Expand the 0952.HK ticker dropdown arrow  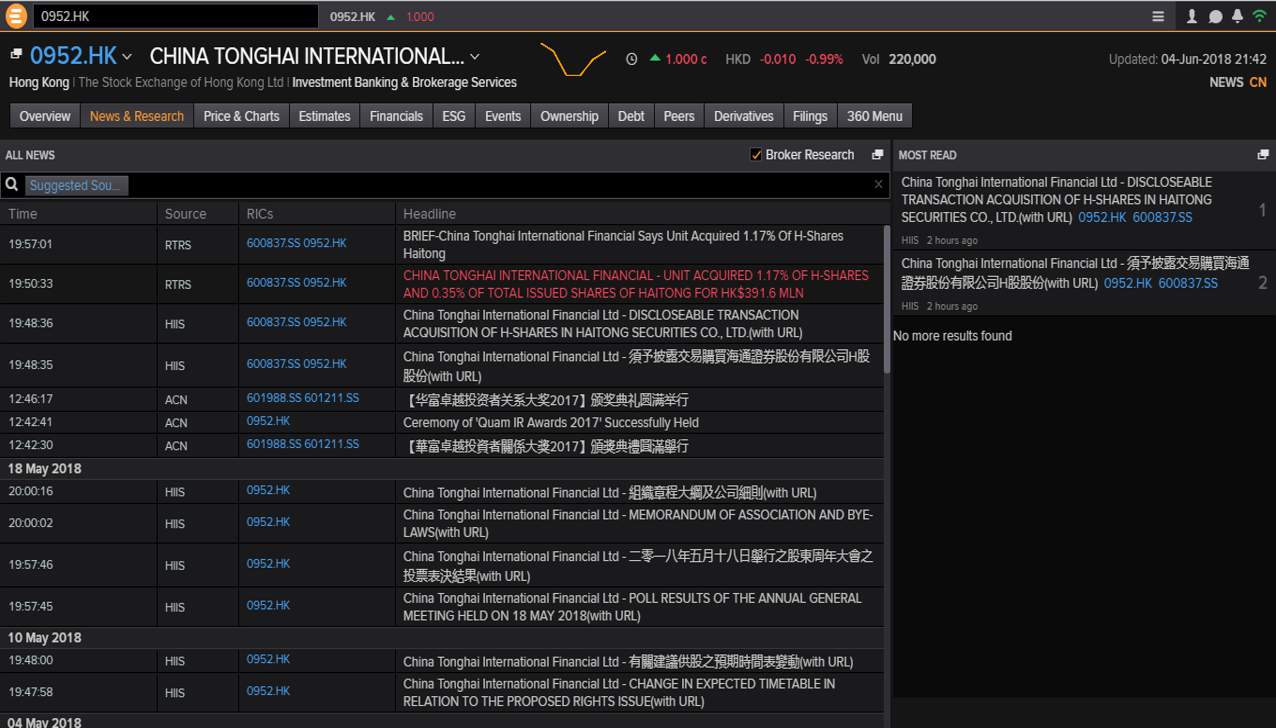tap(127, 57)
